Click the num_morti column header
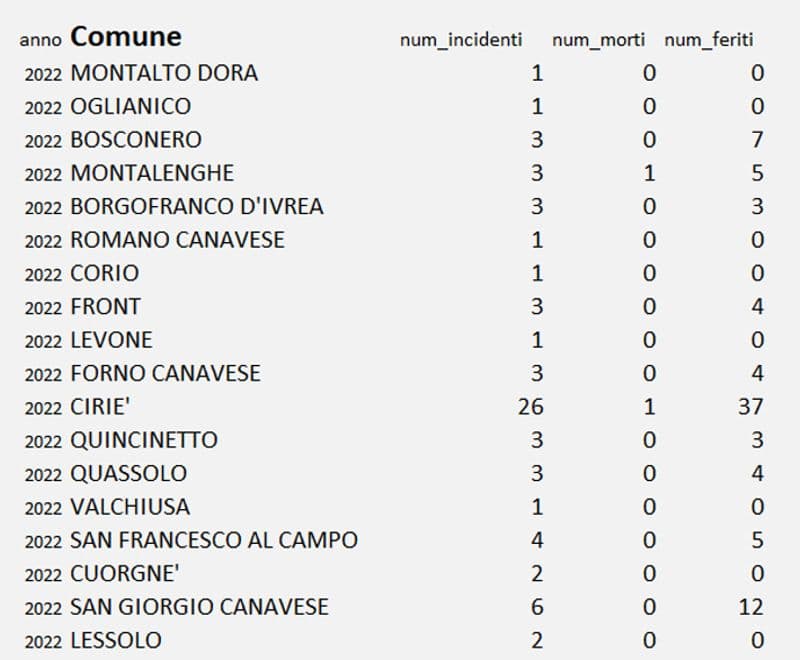 tap(600, 40)
